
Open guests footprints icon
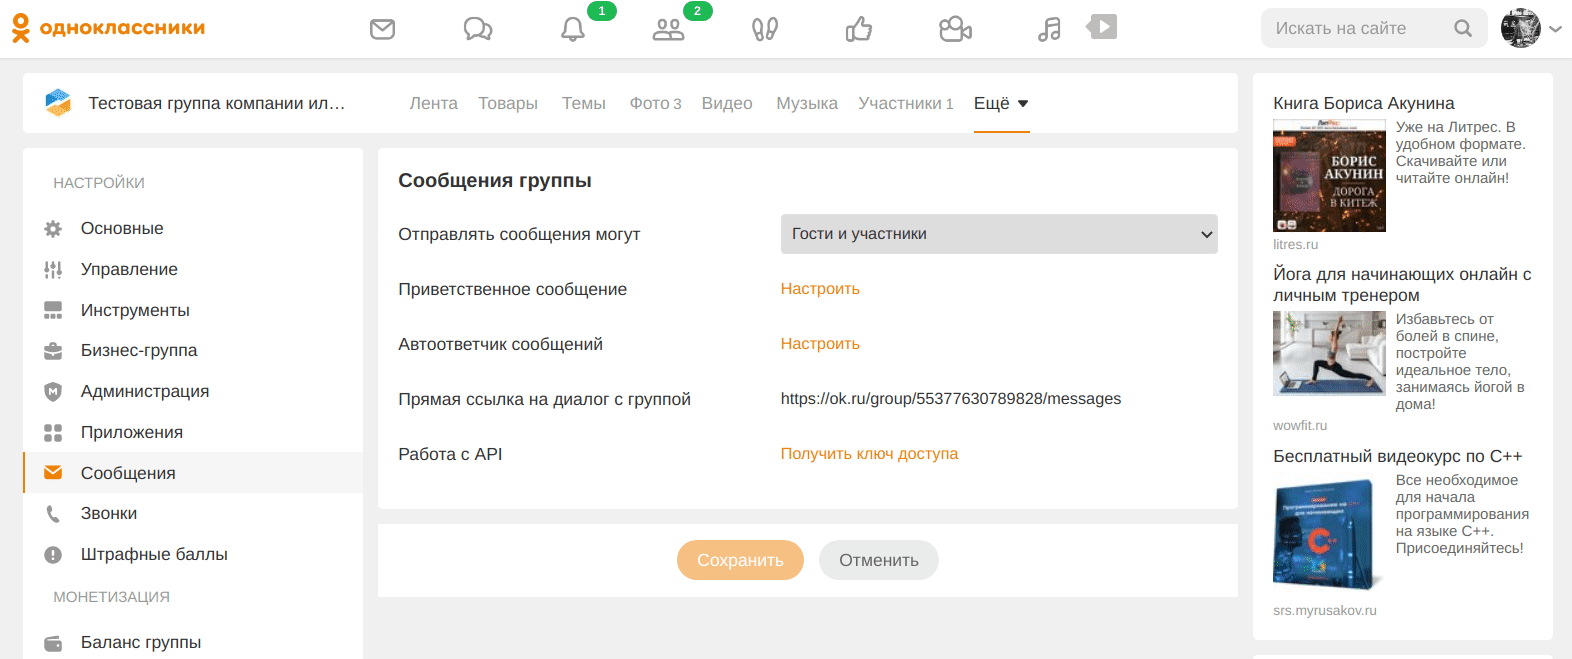coord(765,29)
